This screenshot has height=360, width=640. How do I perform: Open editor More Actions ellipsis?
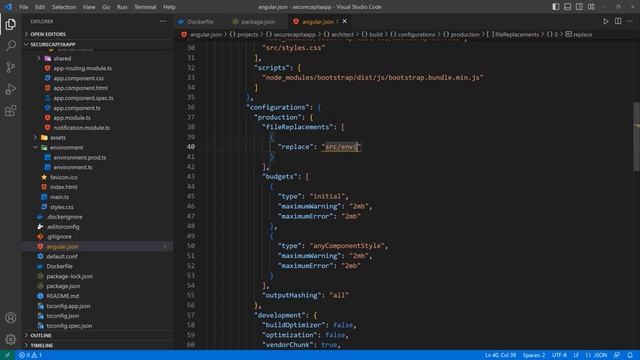pos(630,21)
